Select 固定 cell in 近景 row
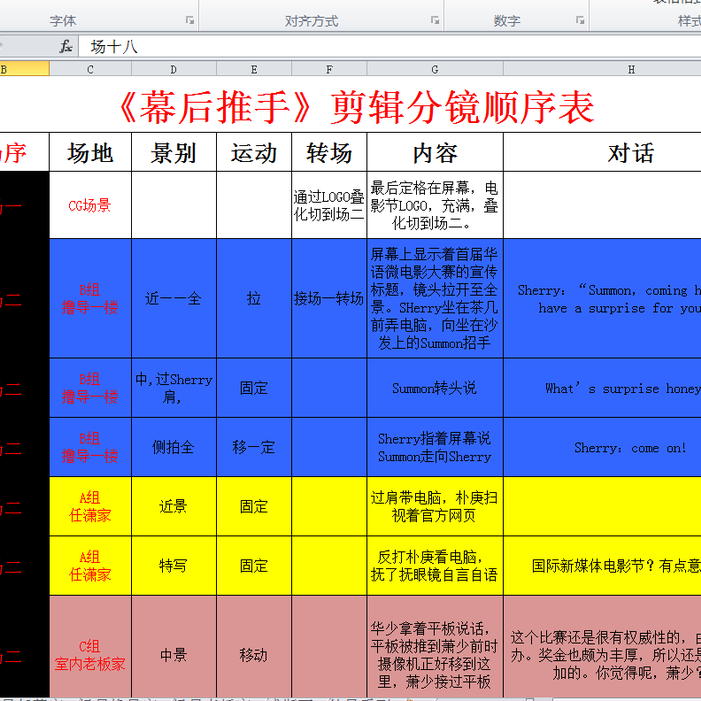 (254, 506)
